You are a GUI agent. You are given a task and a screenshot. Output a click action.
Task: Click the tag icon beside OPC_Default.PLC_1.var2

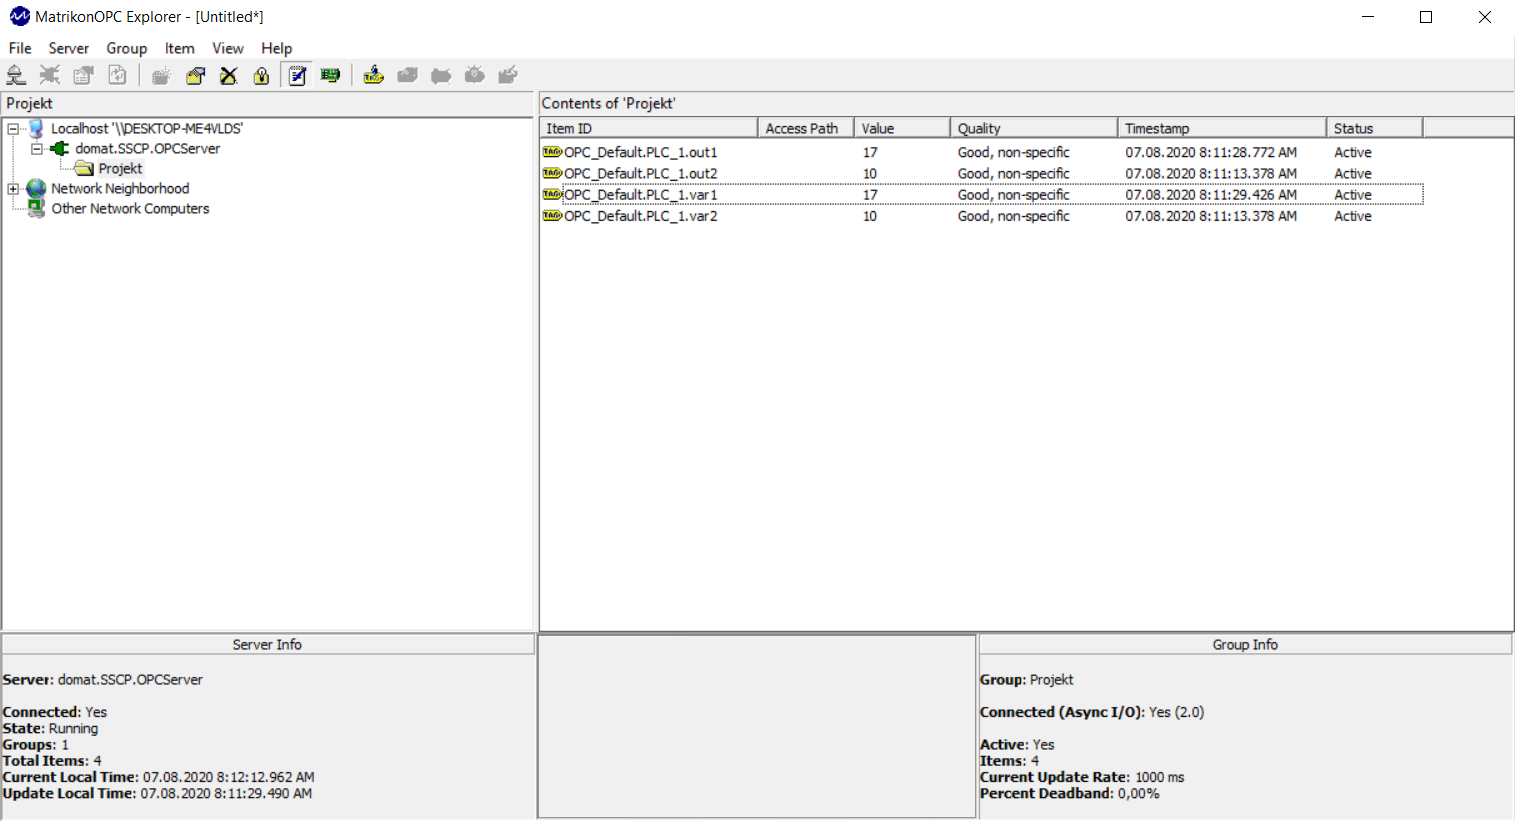[552, 216]
